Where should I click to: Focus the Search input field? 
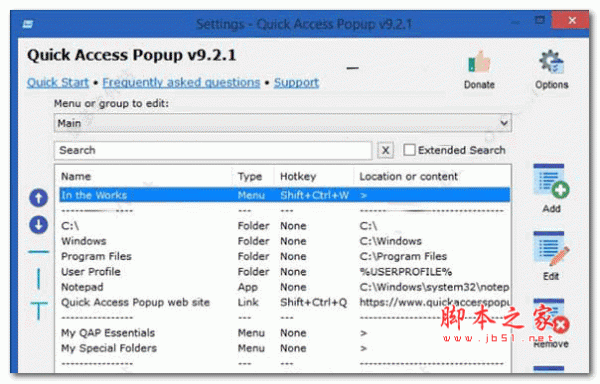[213, 150]
